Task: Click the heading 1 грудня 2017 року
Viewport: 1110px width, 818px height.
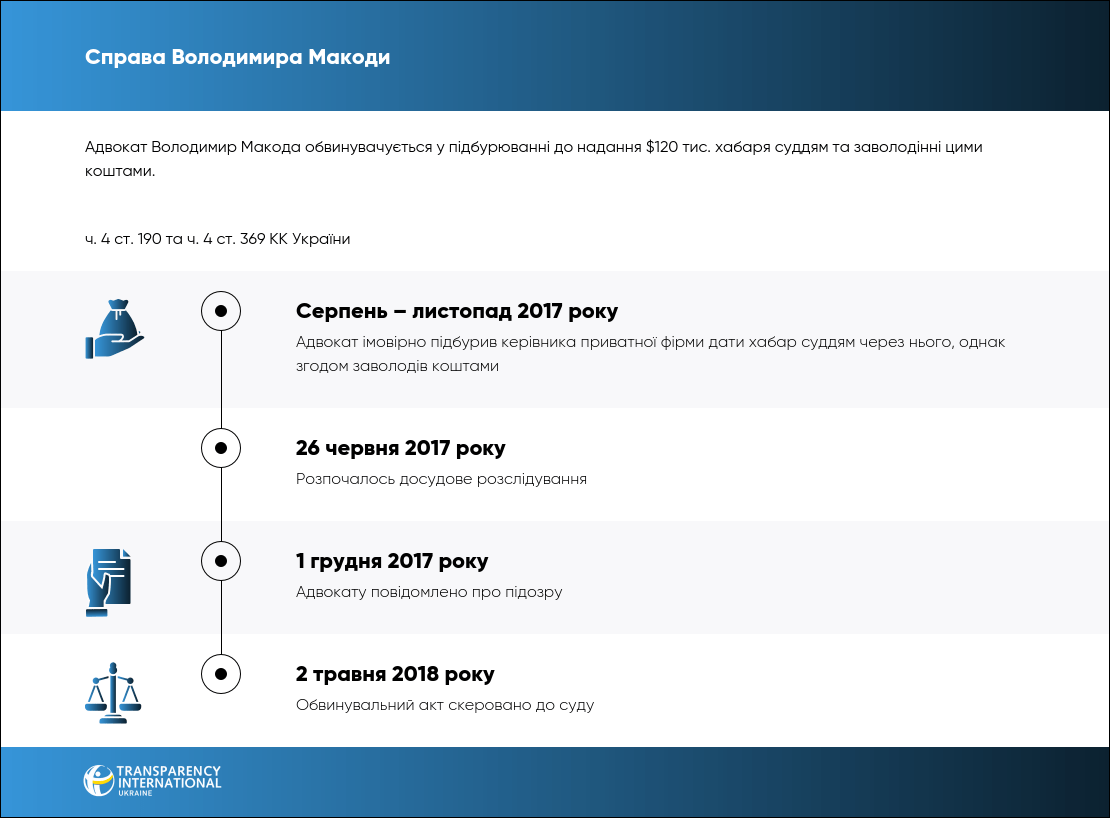Action: [392, 561]
